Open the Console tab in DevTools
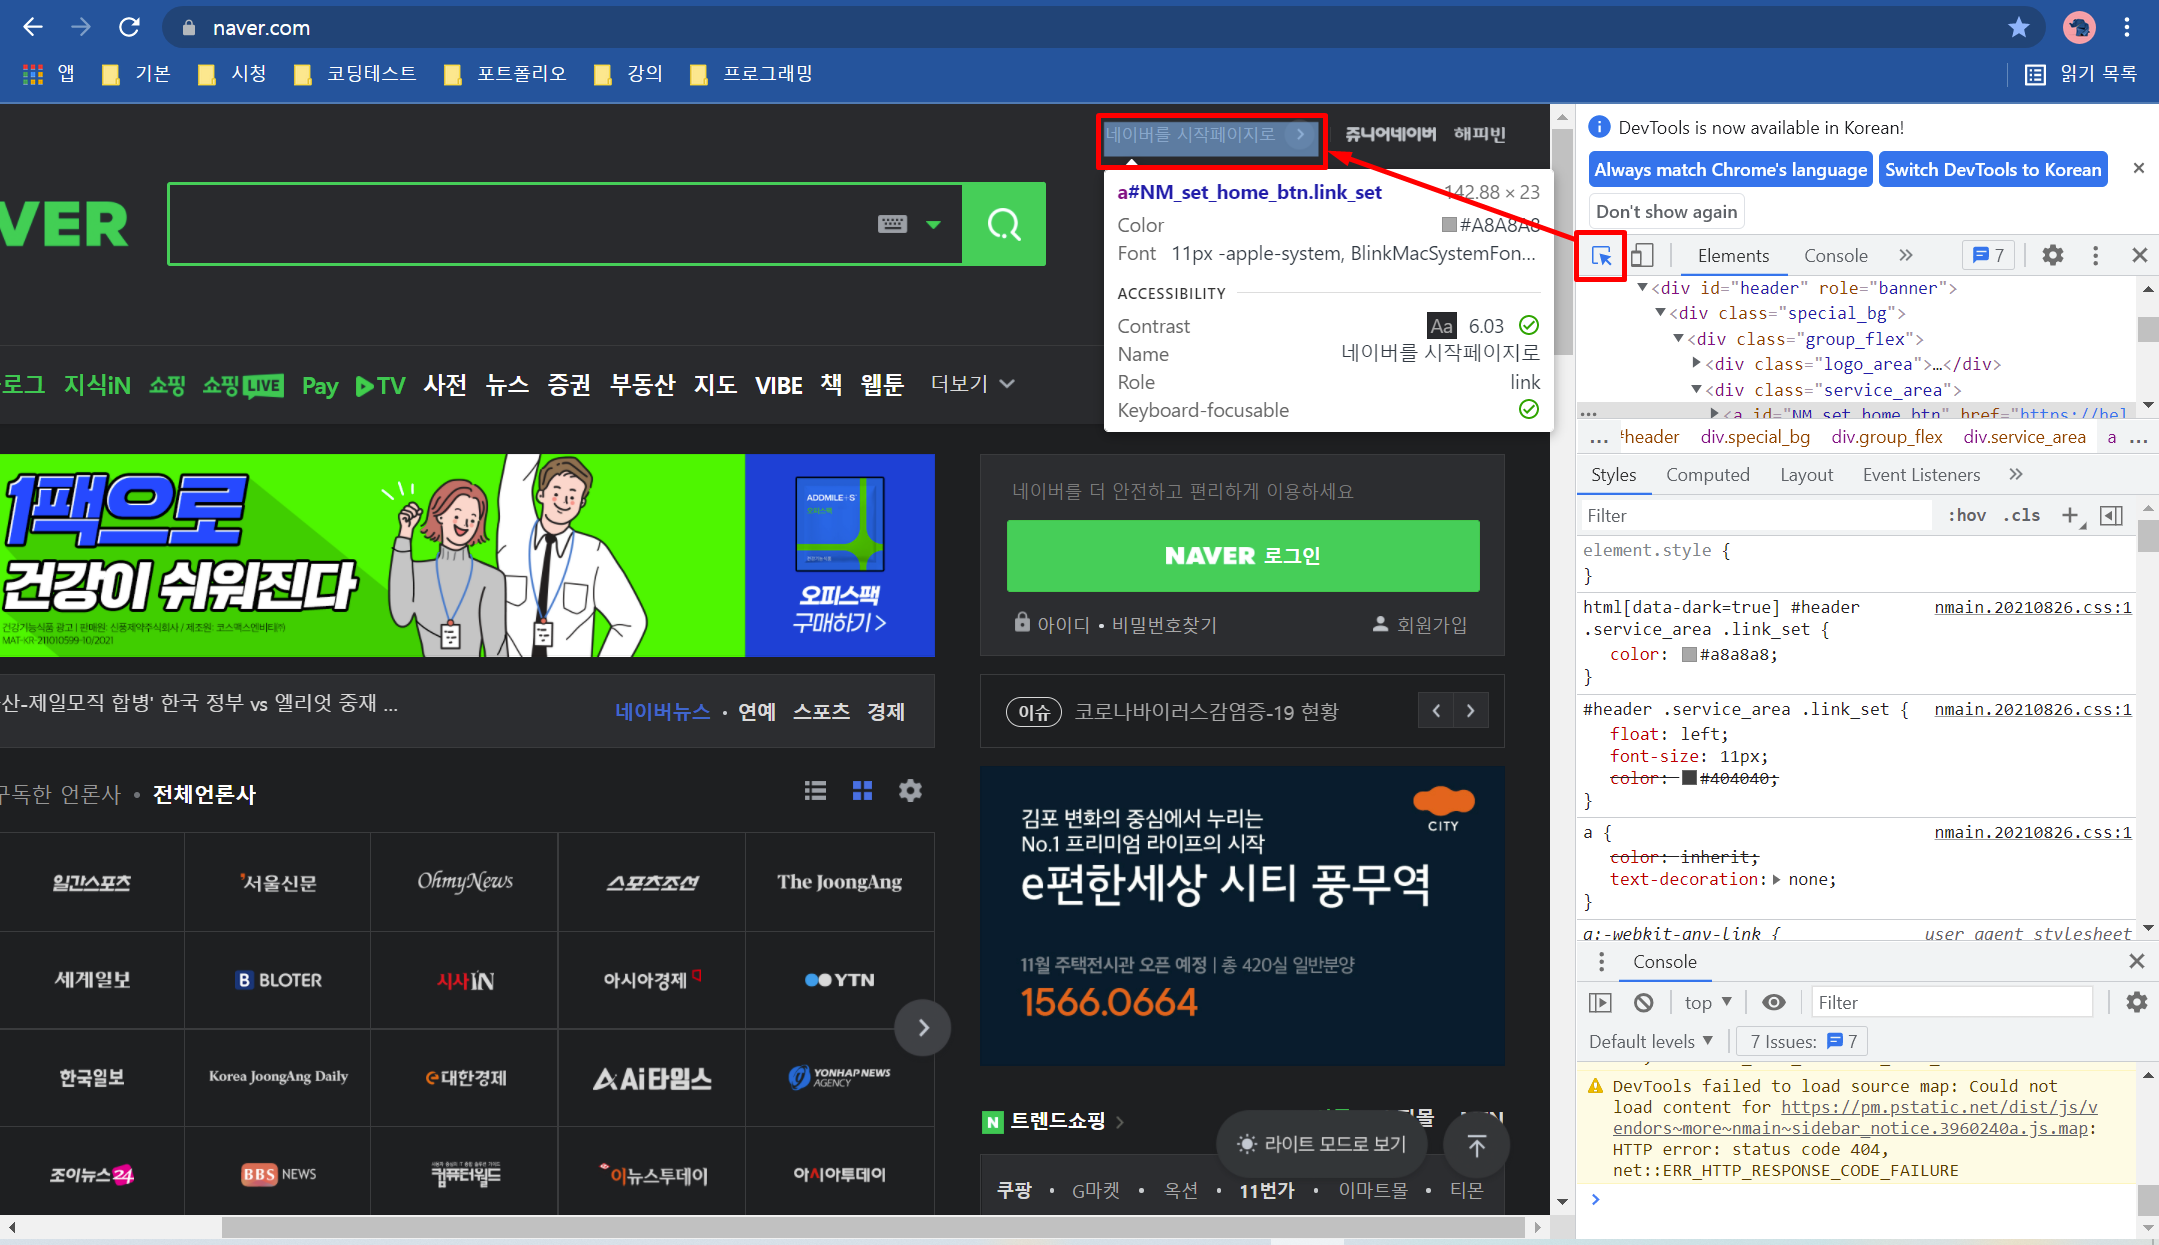The width and height of the screenshot is (2159, 1245). coord(1835,256)
